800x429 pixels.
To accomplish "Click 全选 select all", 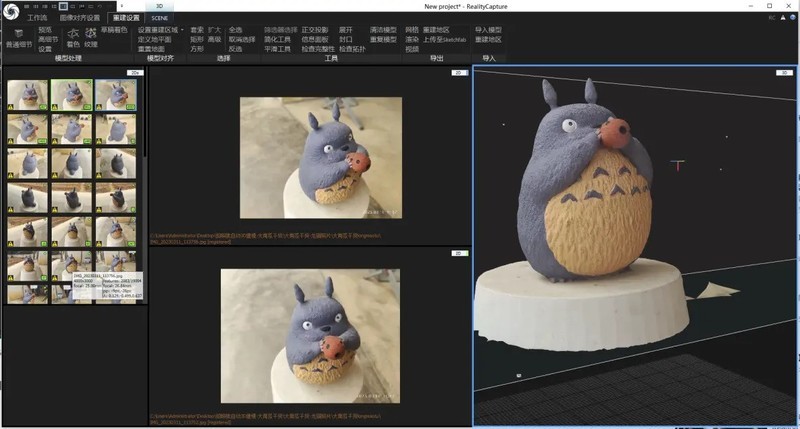I will 235,30.
